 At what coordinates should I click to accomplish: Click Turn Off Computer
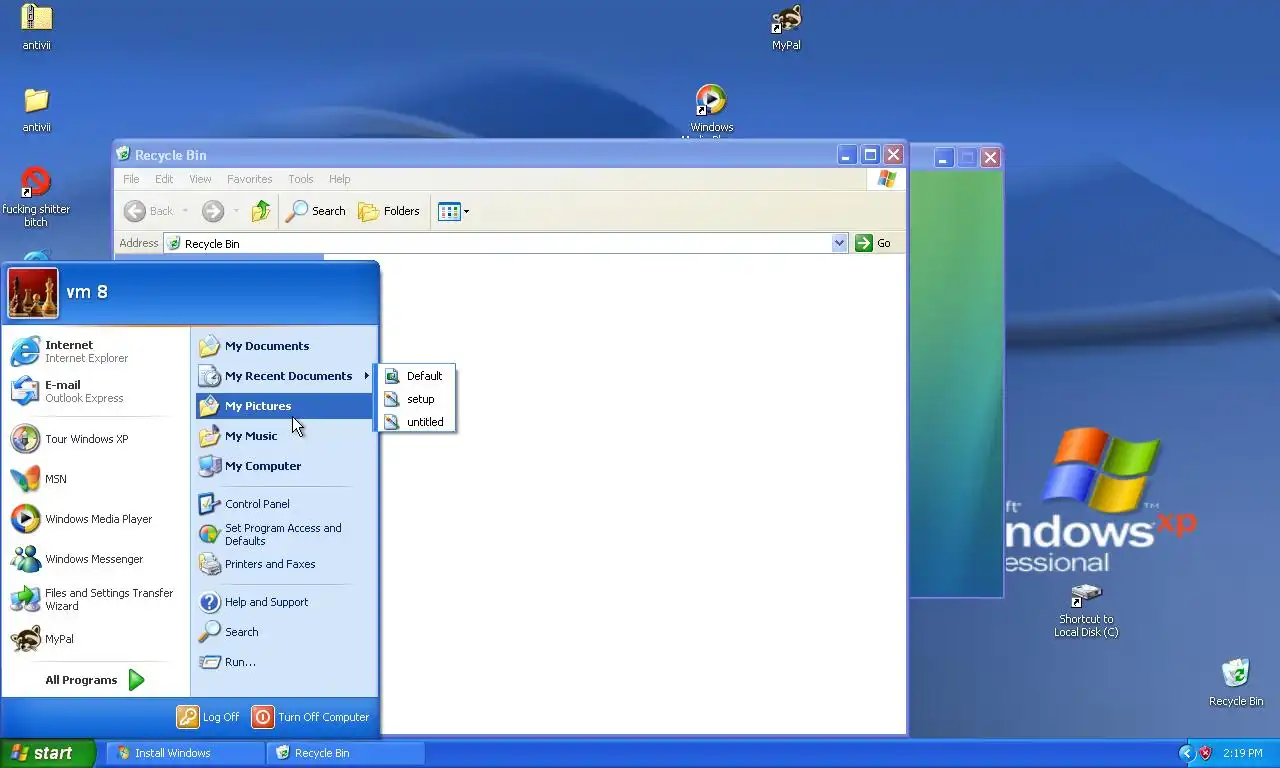(x=311, y=717)
